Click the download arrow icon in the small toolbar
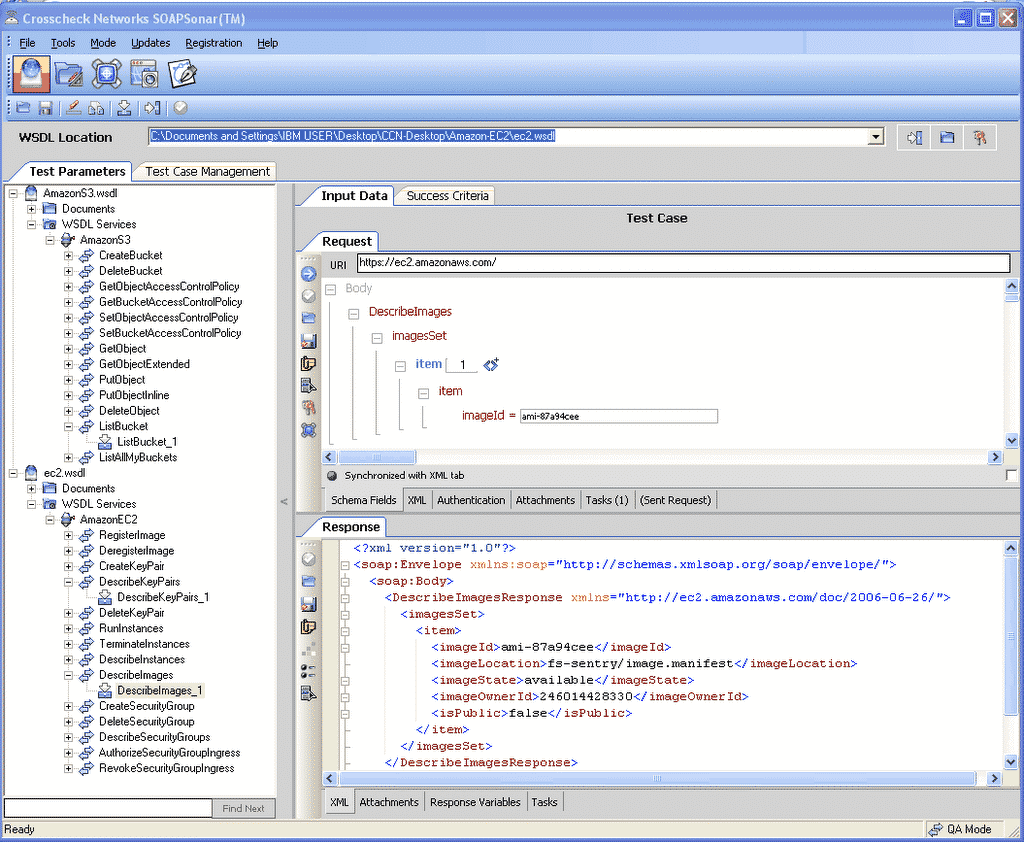This screenshot has width=1024, height=842. [x=124, y=108]
